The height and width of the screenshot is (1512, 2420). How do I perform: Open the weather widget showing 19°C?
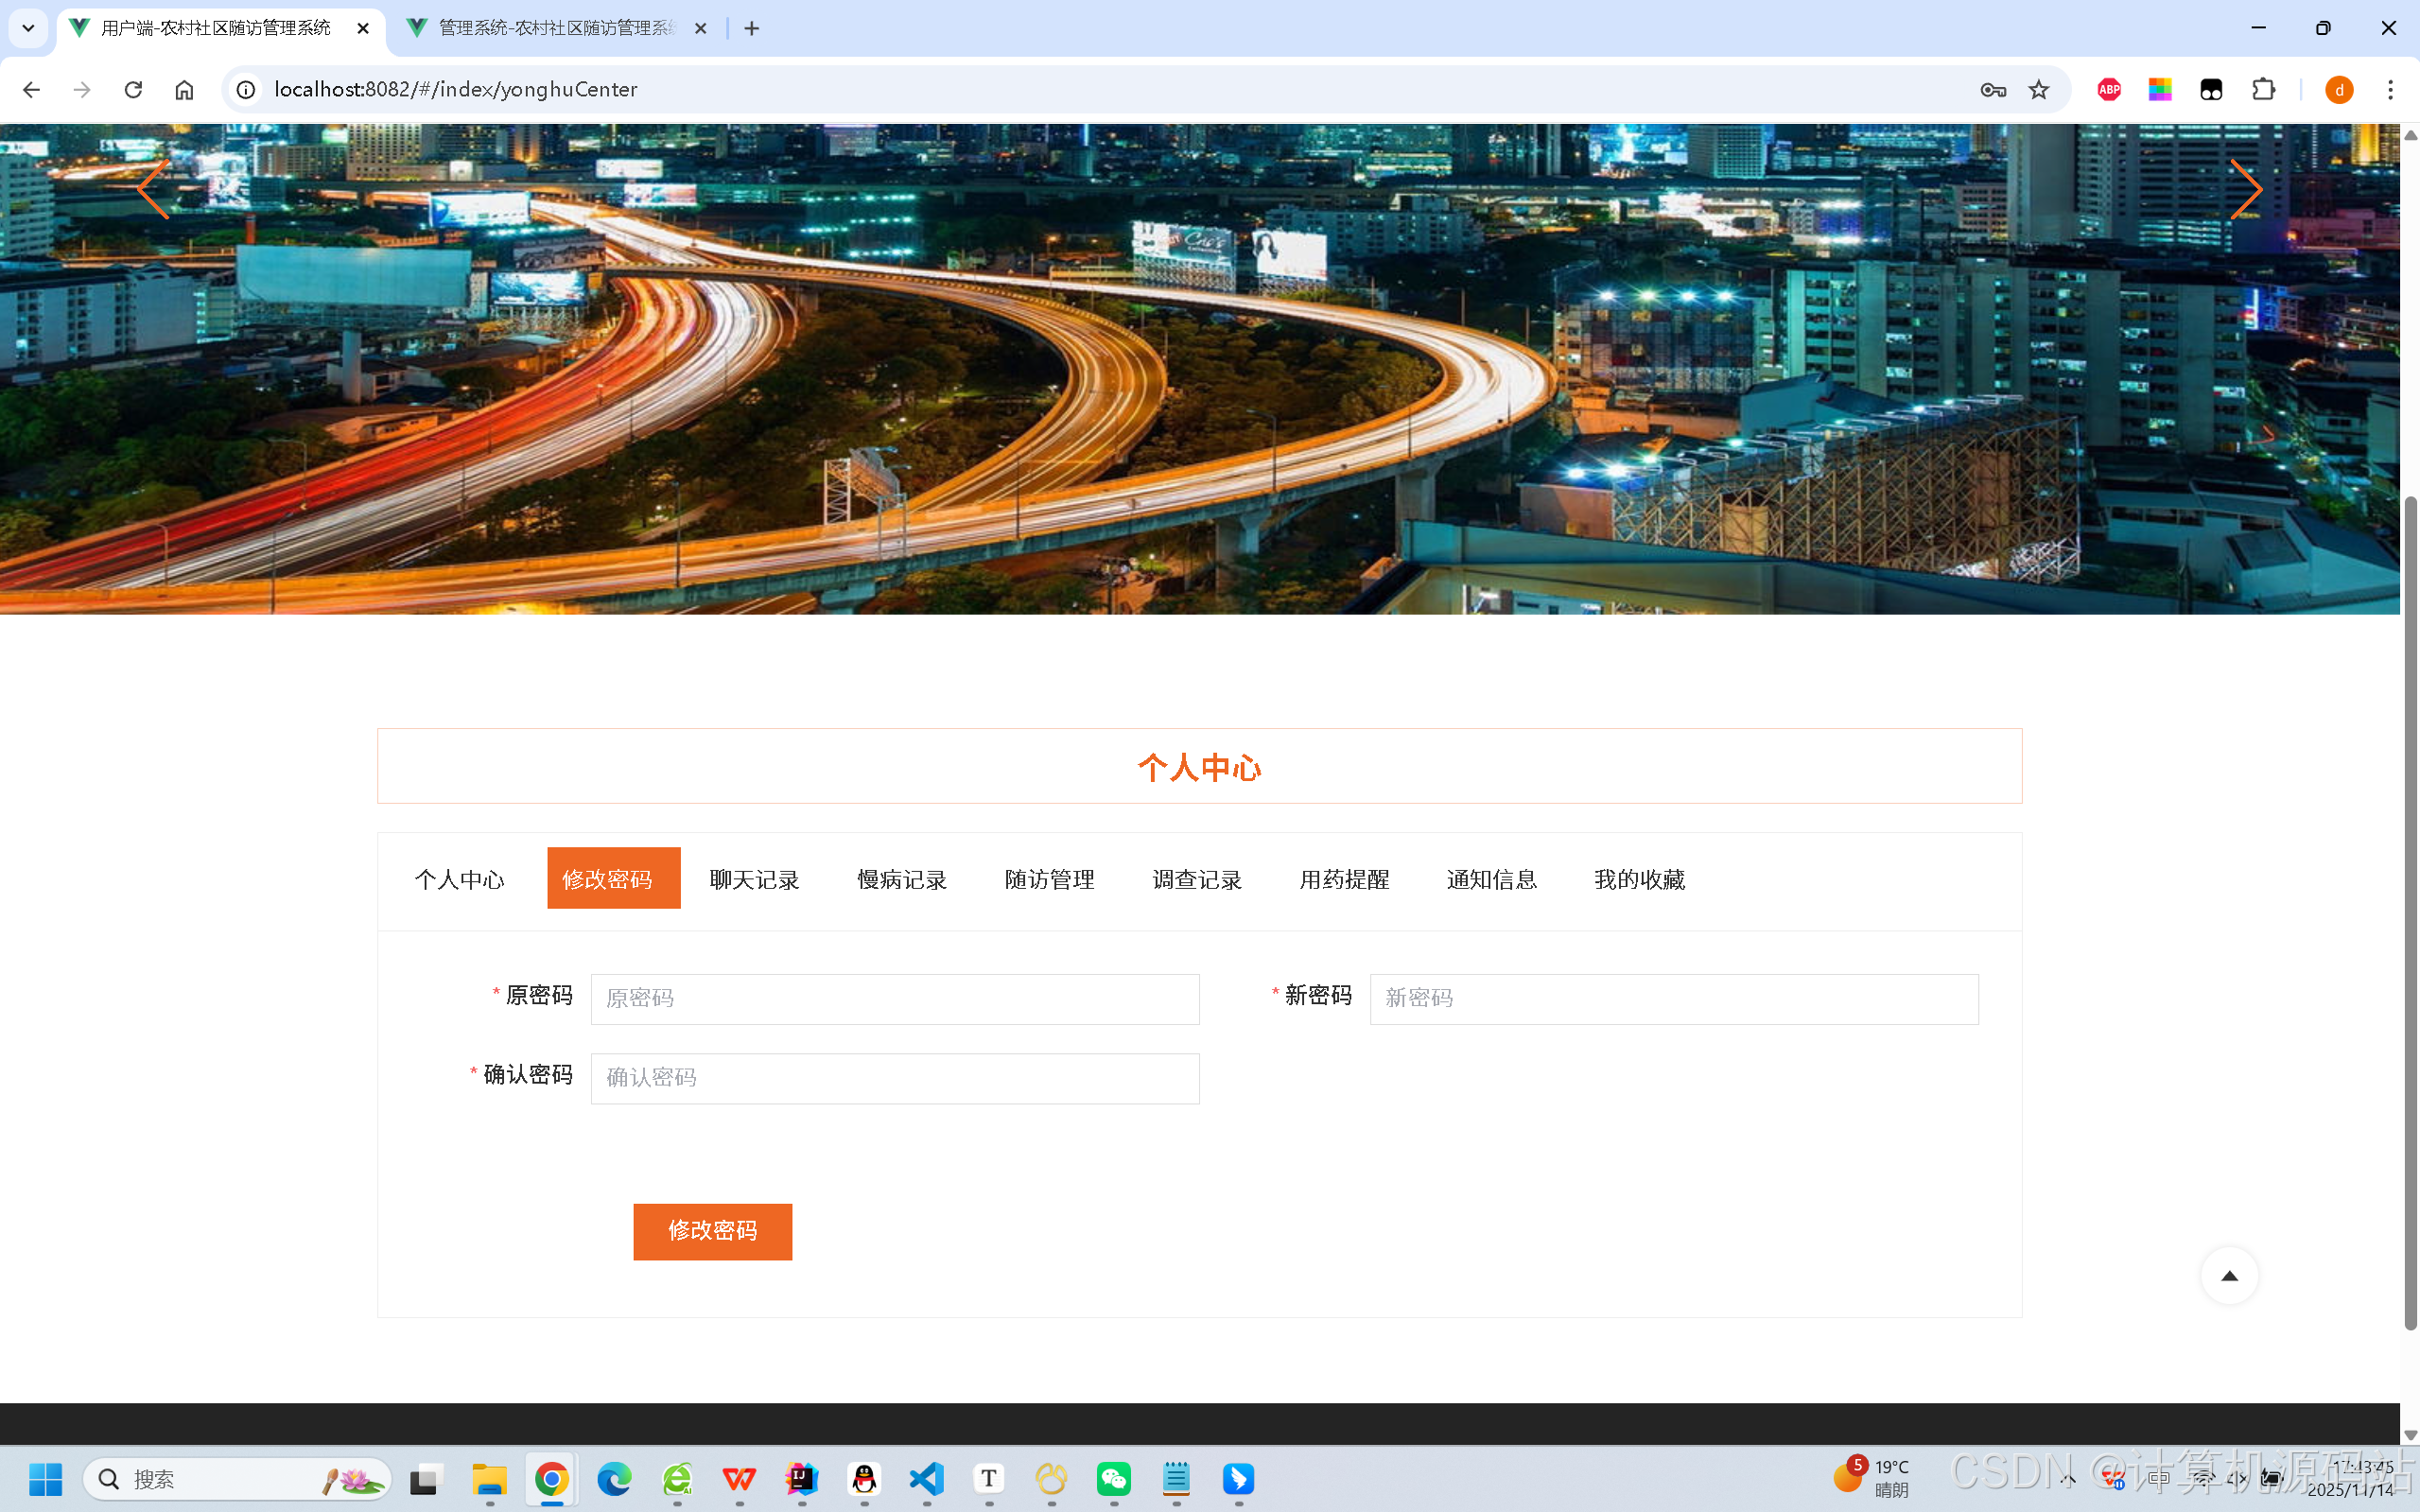(1872, 1478)
